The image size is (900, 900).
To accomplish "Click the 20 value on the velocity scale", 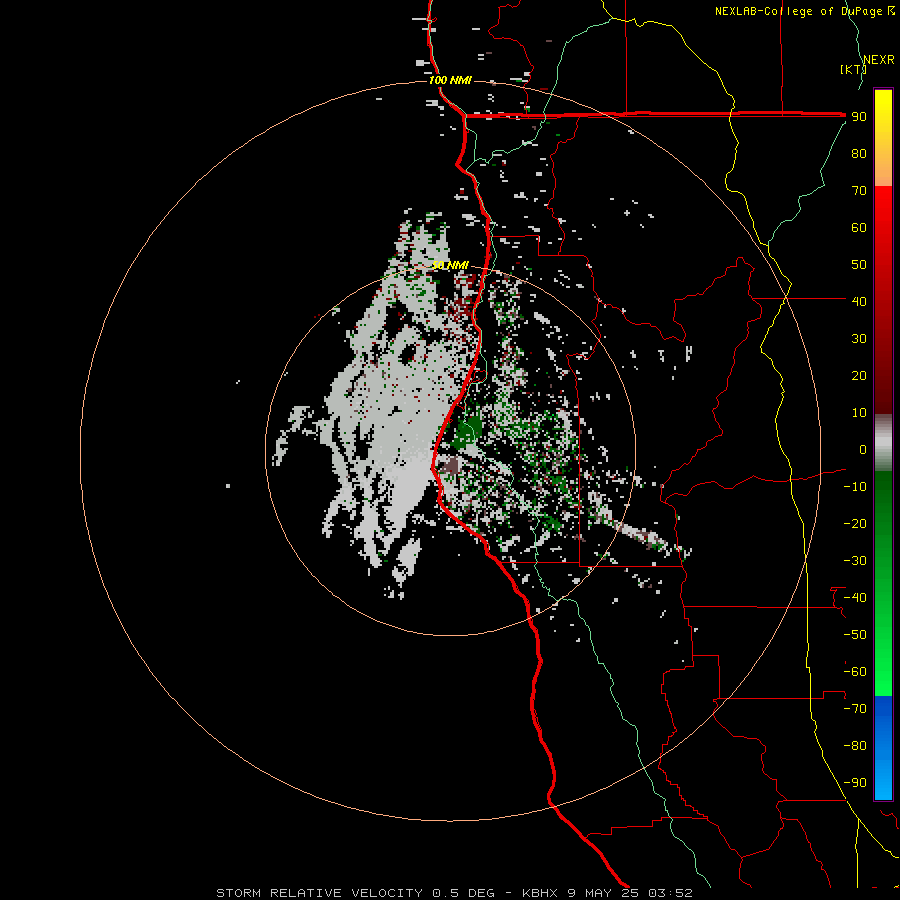I will coord(859,376).
